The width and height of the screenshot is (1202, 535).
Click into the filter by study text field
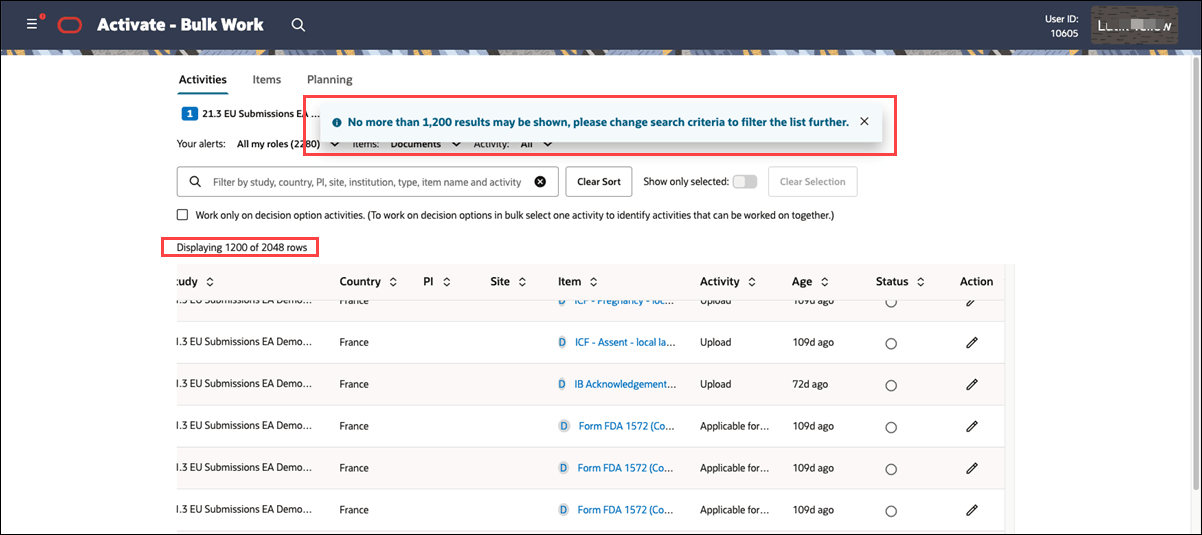point(367,182)
